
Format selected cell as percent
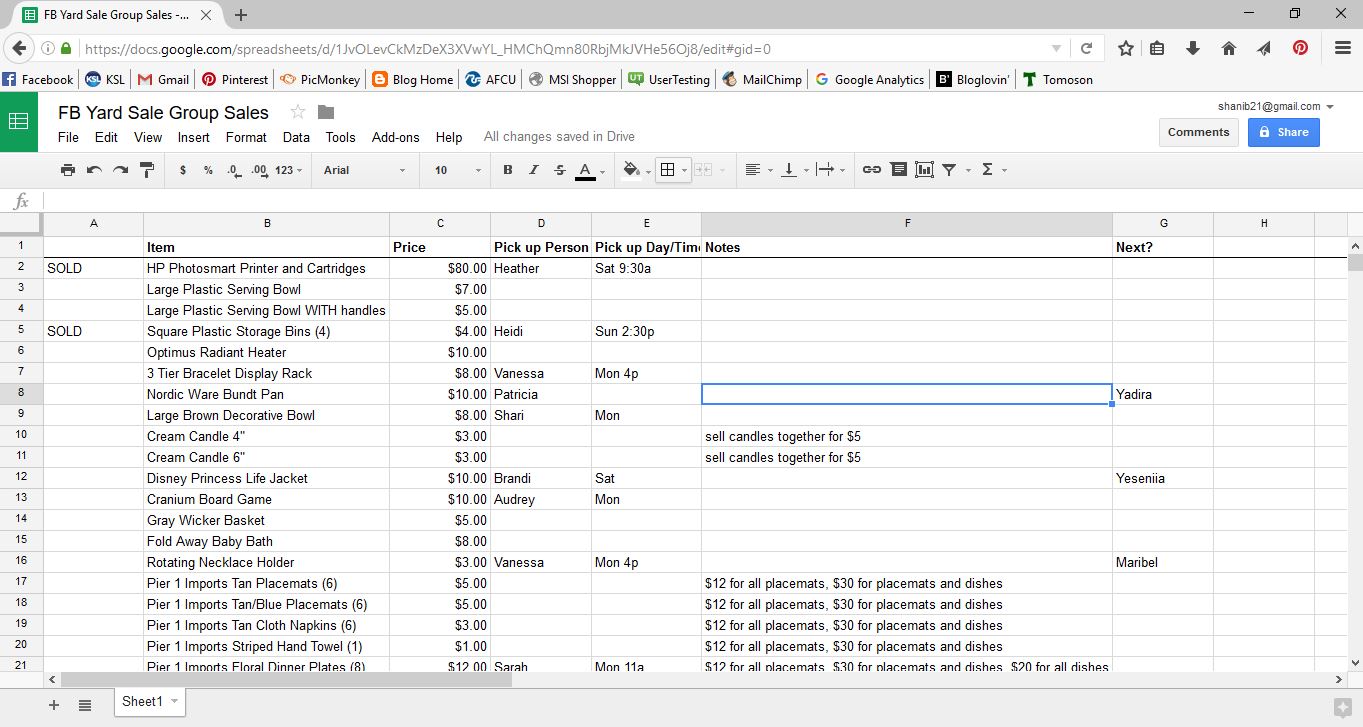pyautogui.click(x=207, y=170)
